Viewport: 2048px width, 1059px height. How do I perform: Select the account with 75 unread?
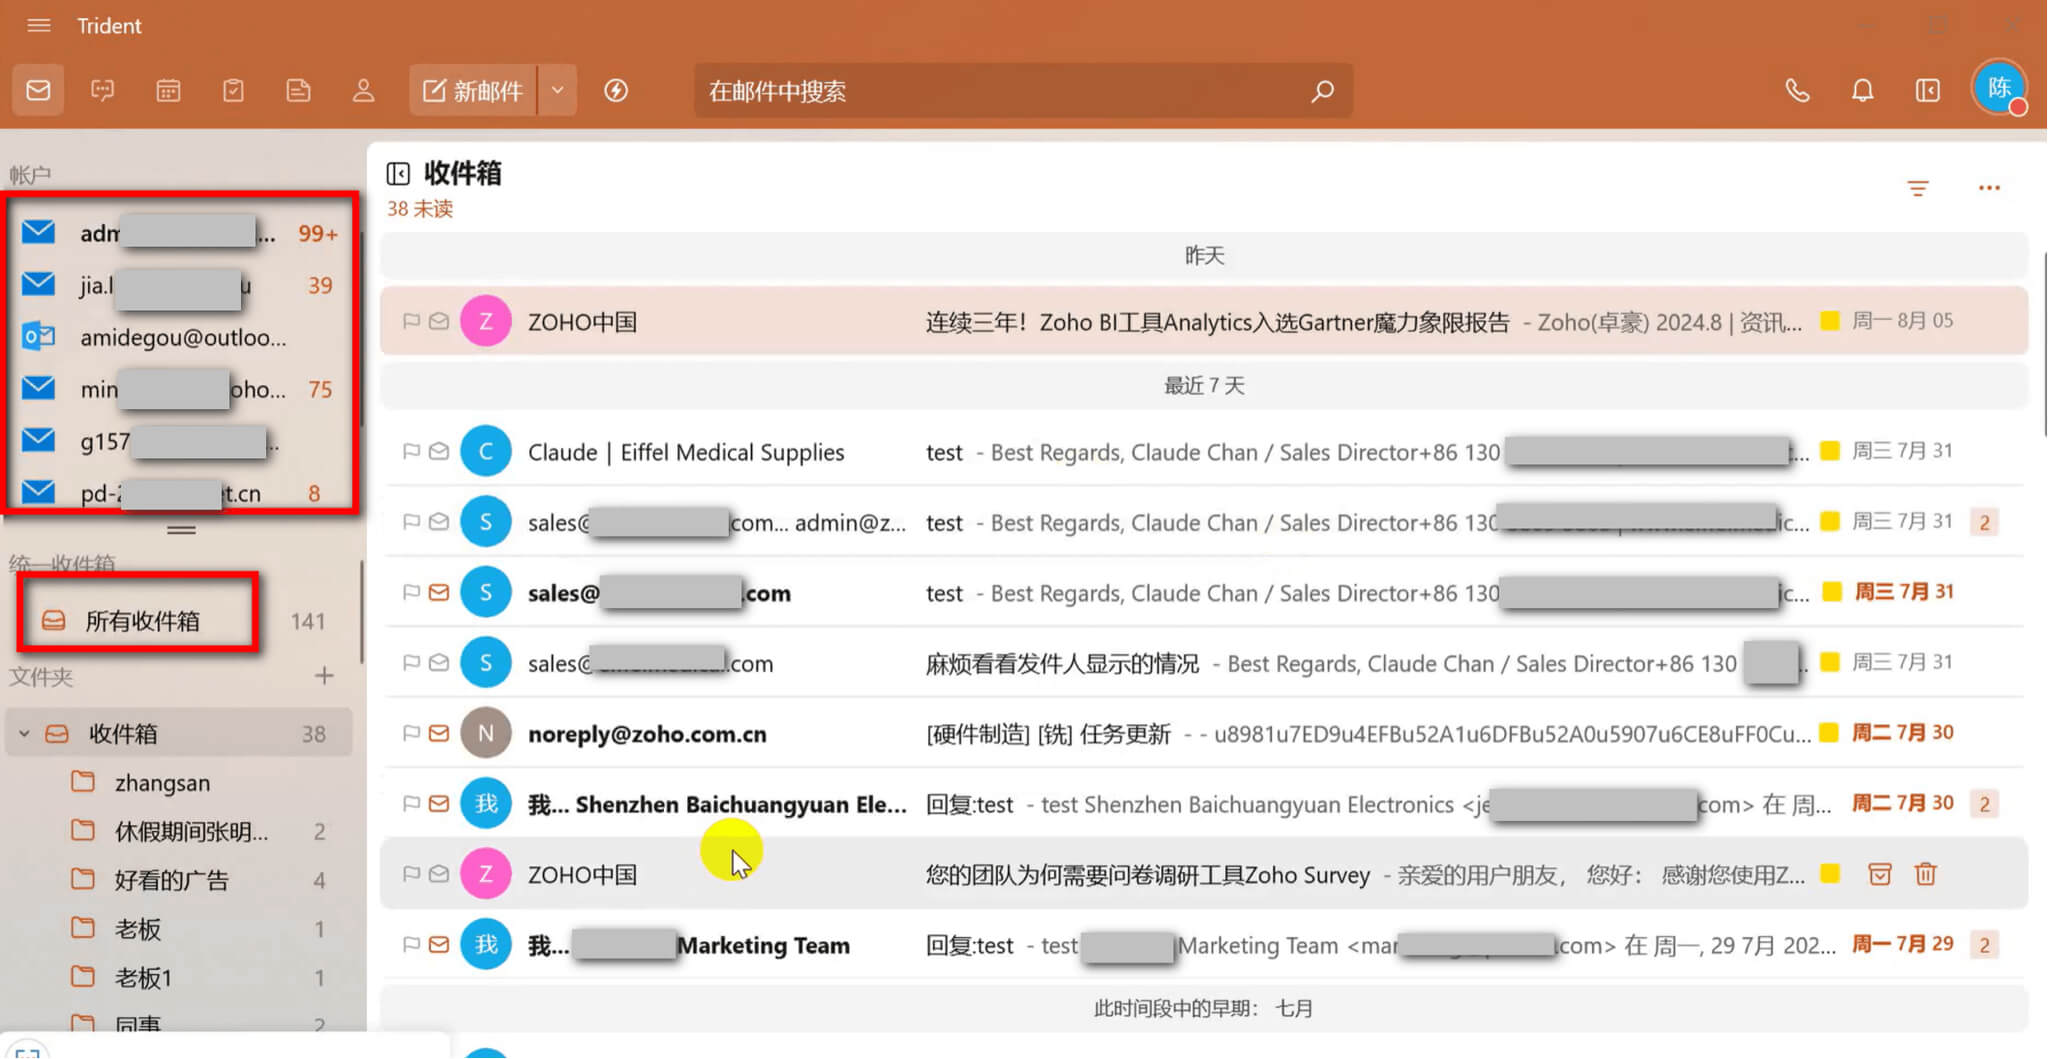pyautogui.click(x=180, y=389)
